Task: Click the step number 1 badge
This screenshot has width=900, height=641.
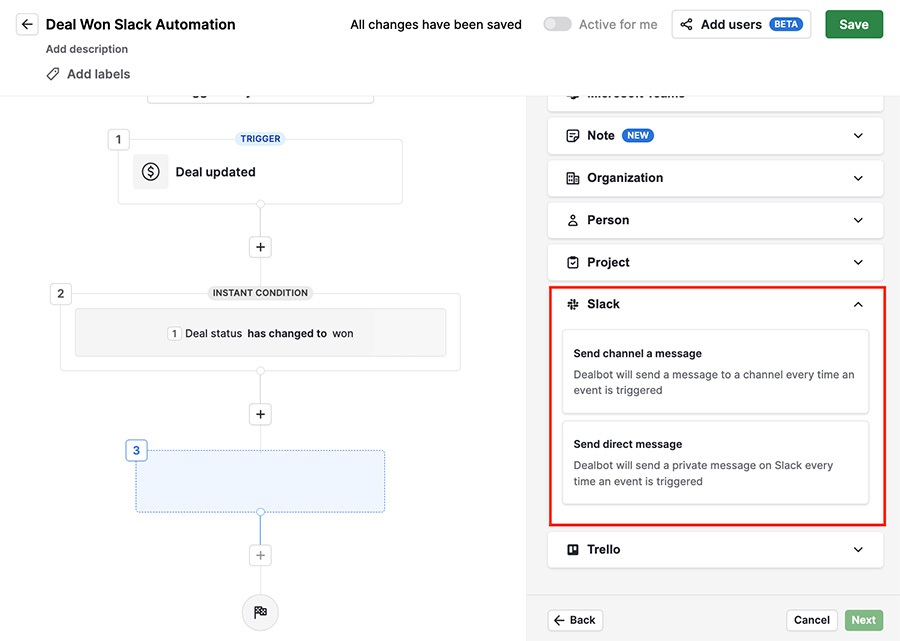Action: 118,139
